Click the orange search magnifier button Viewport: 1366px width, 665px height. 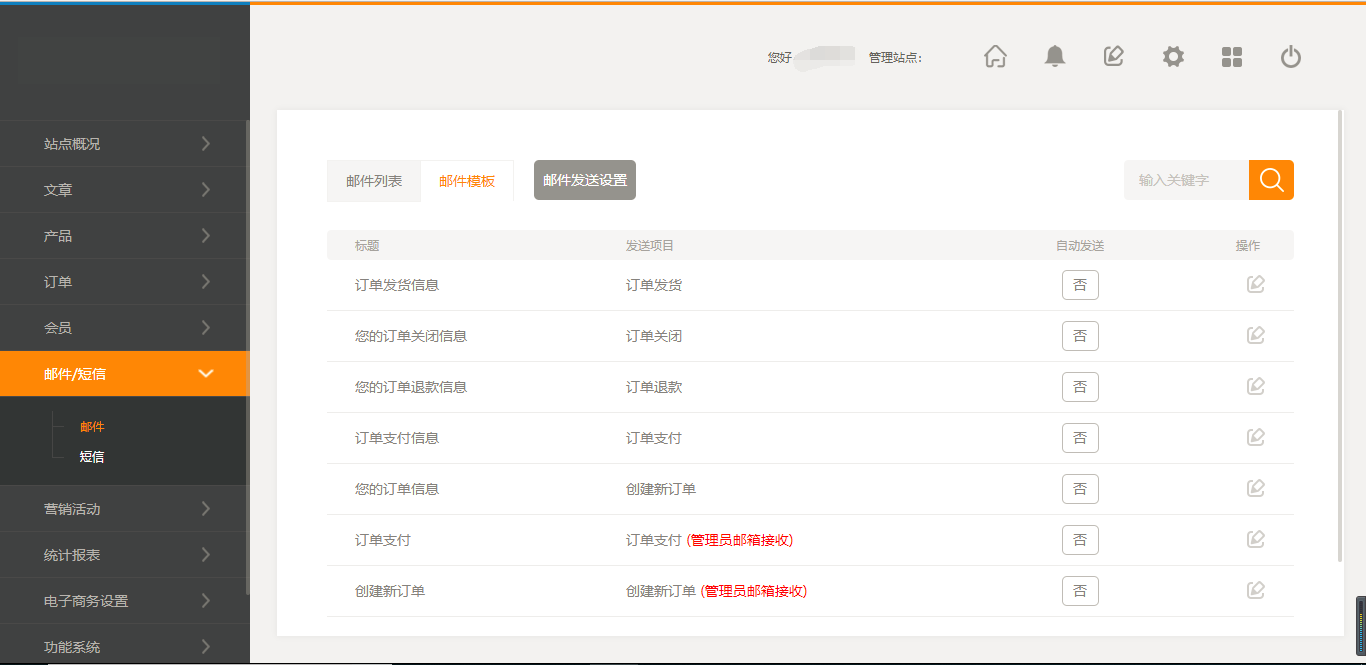pos(1271,180)
